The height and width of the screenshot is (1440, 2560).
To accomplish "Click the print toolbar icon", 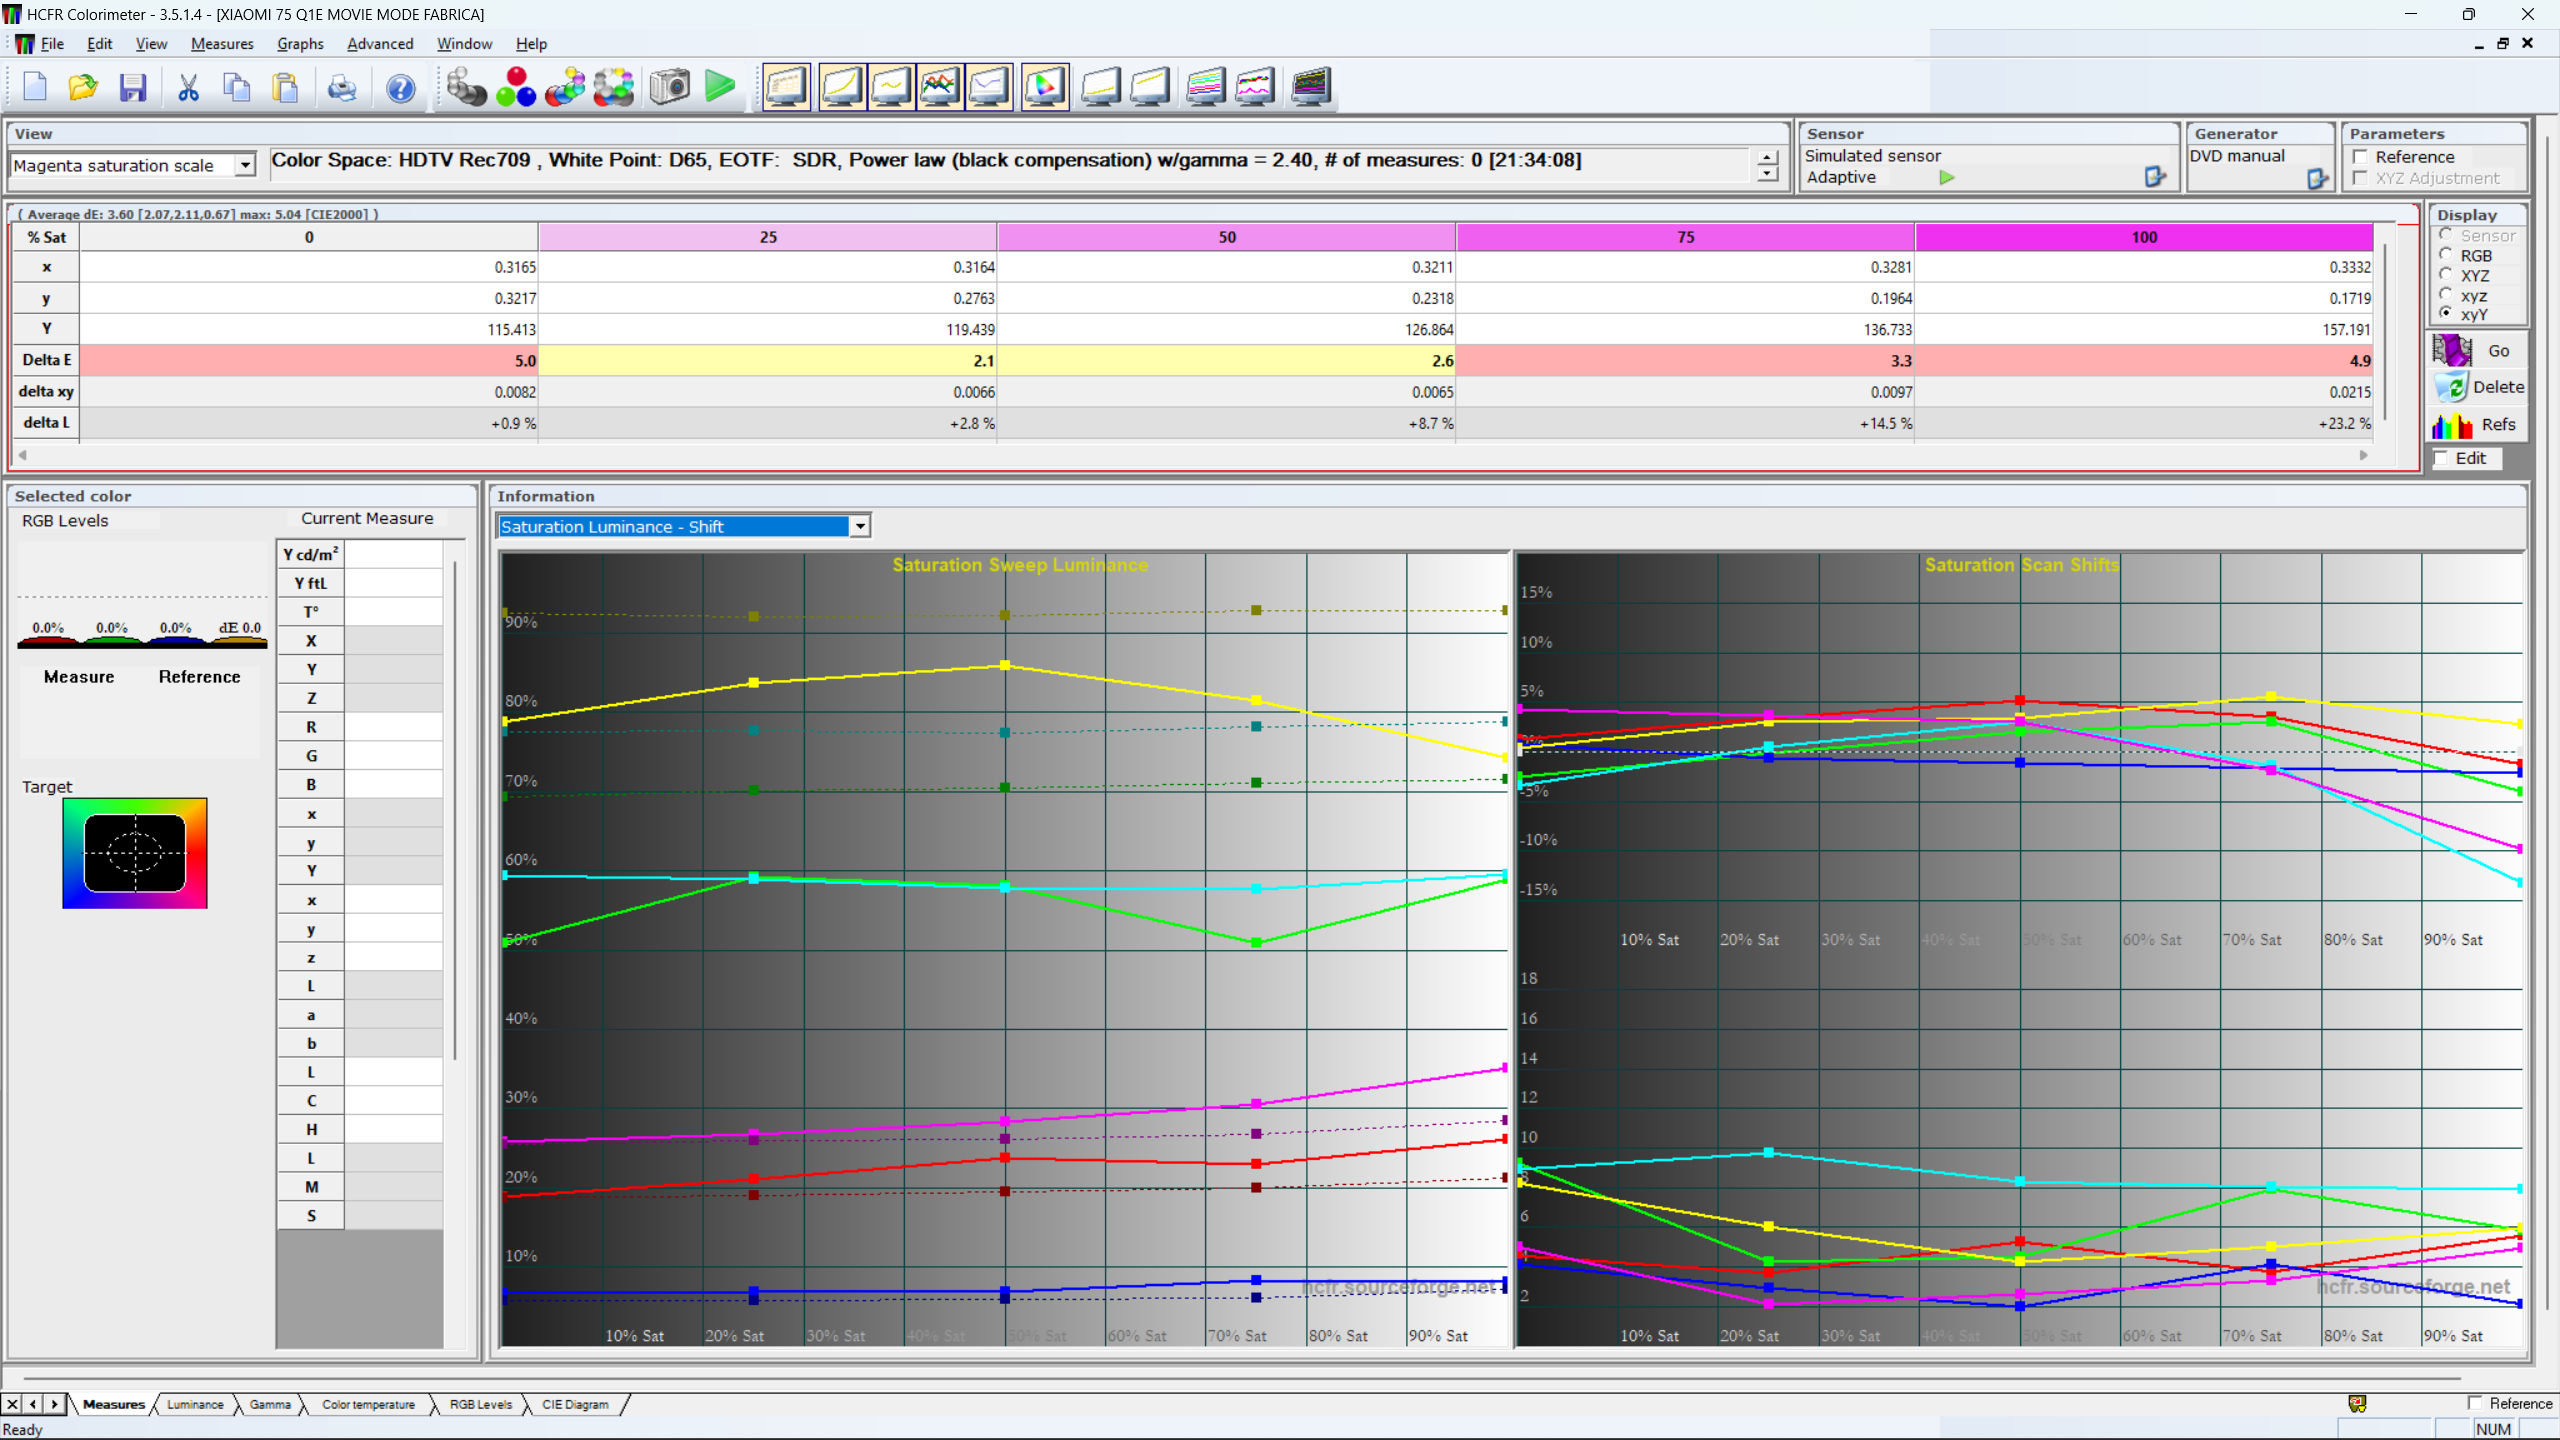I will (342, 88).
